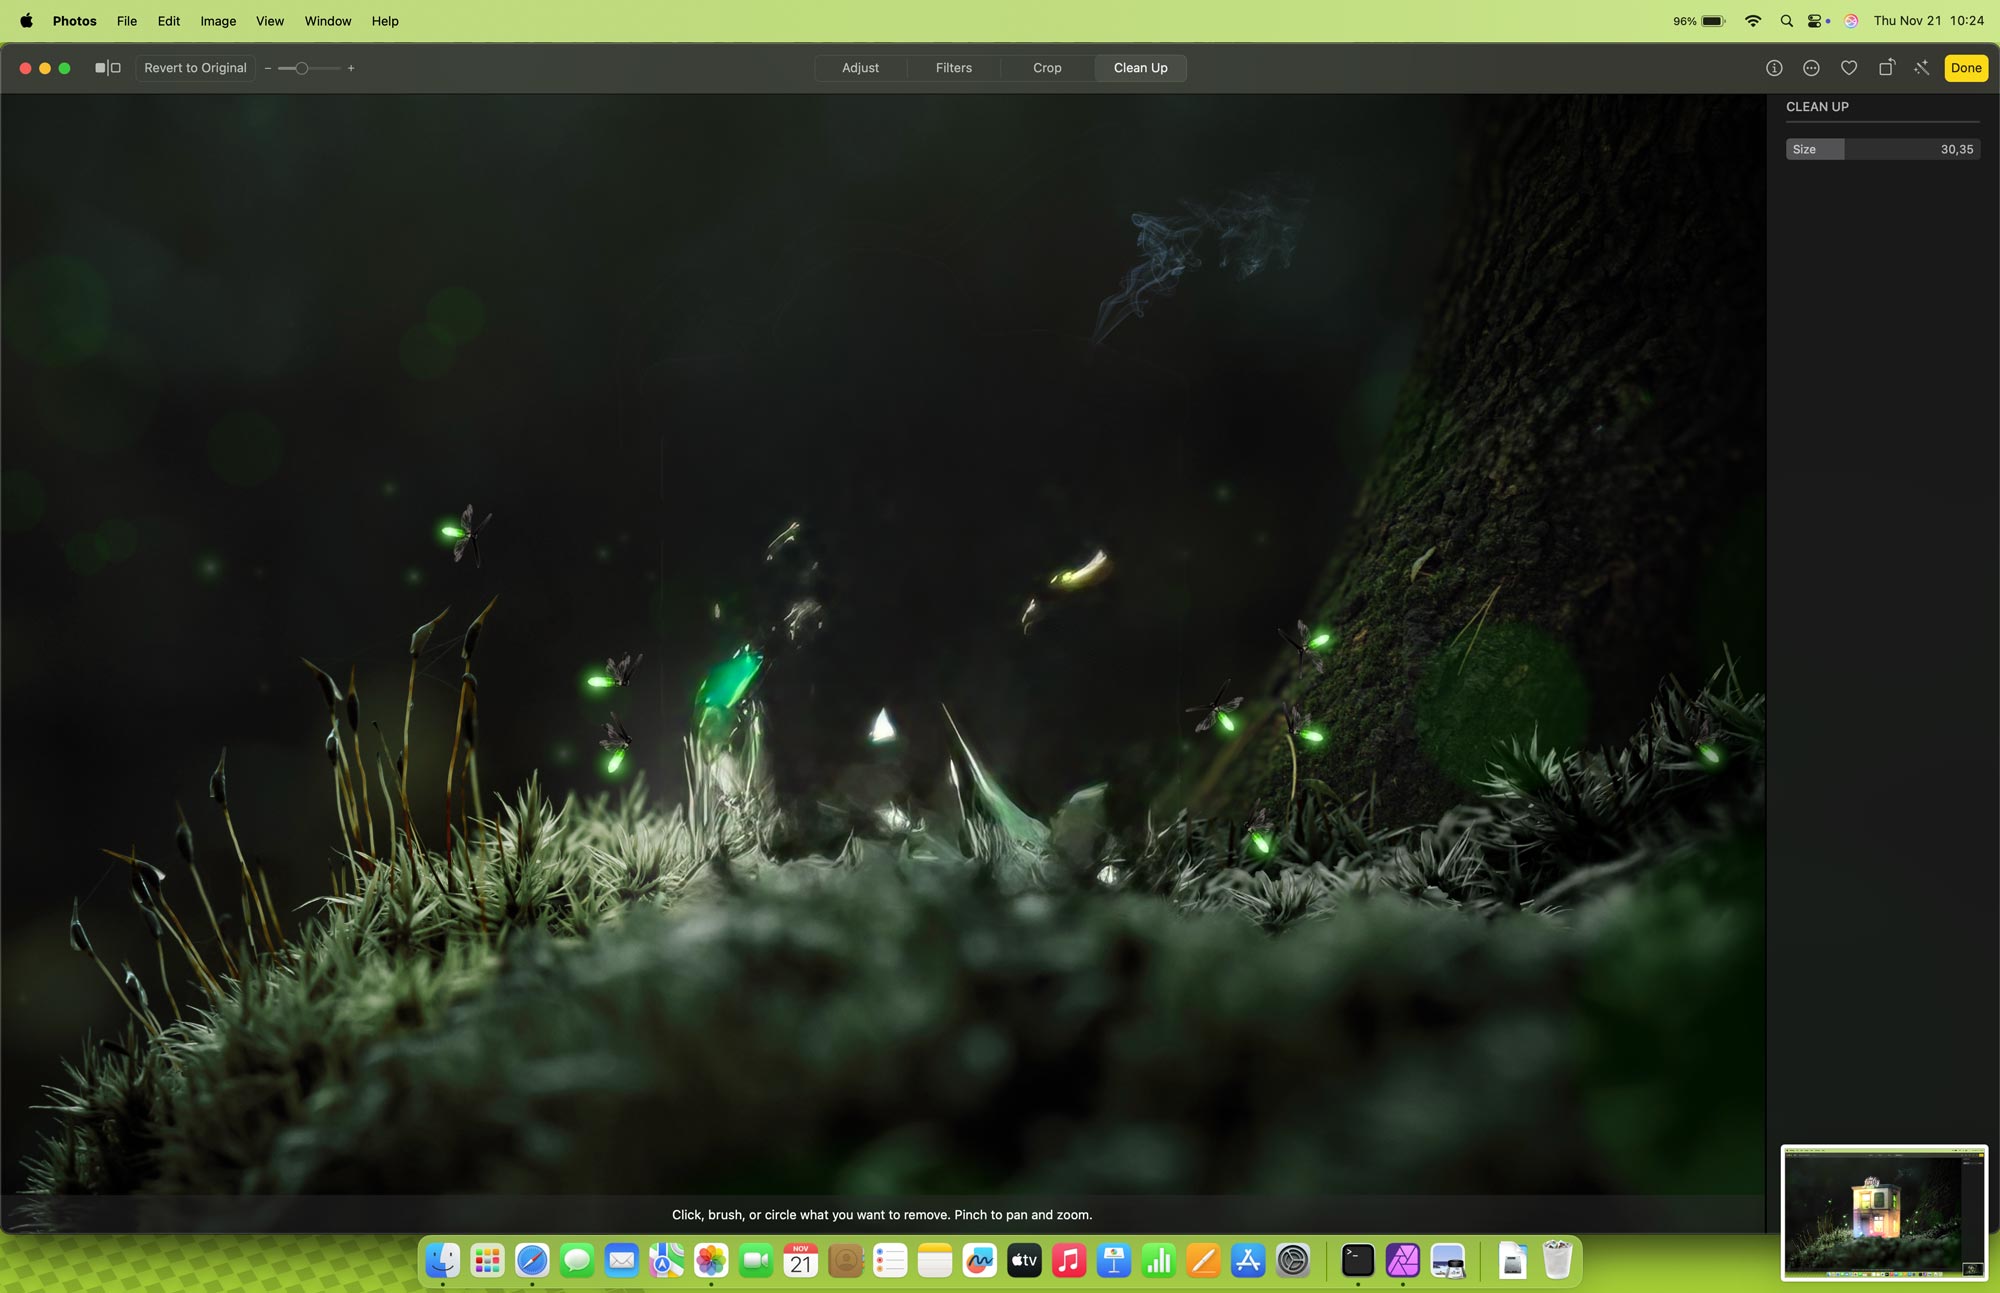Viewport: 2000px width, 1293px height.
Task: Open Maps from the dock
Action: tap(666, 1260)
